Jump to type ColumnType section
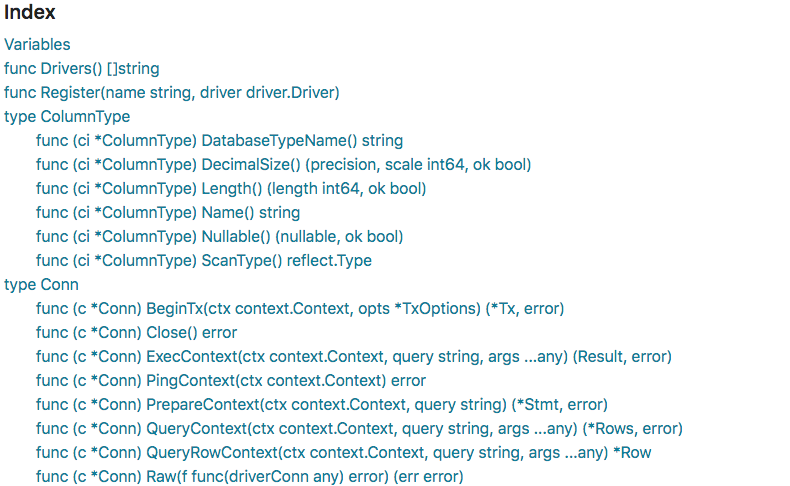The image size is (790, 486). pos(67,116)
